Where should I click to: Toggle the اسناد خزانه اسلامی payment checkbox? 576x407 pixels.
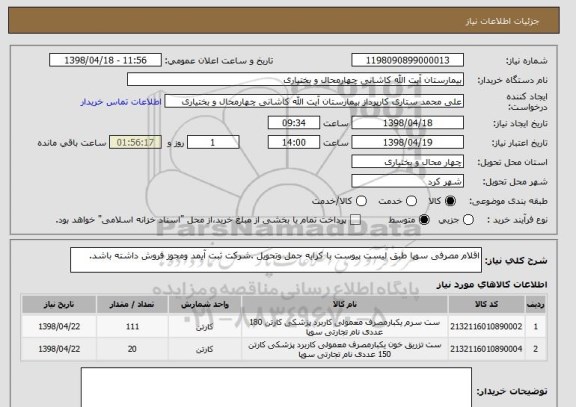tap(355, 220)
